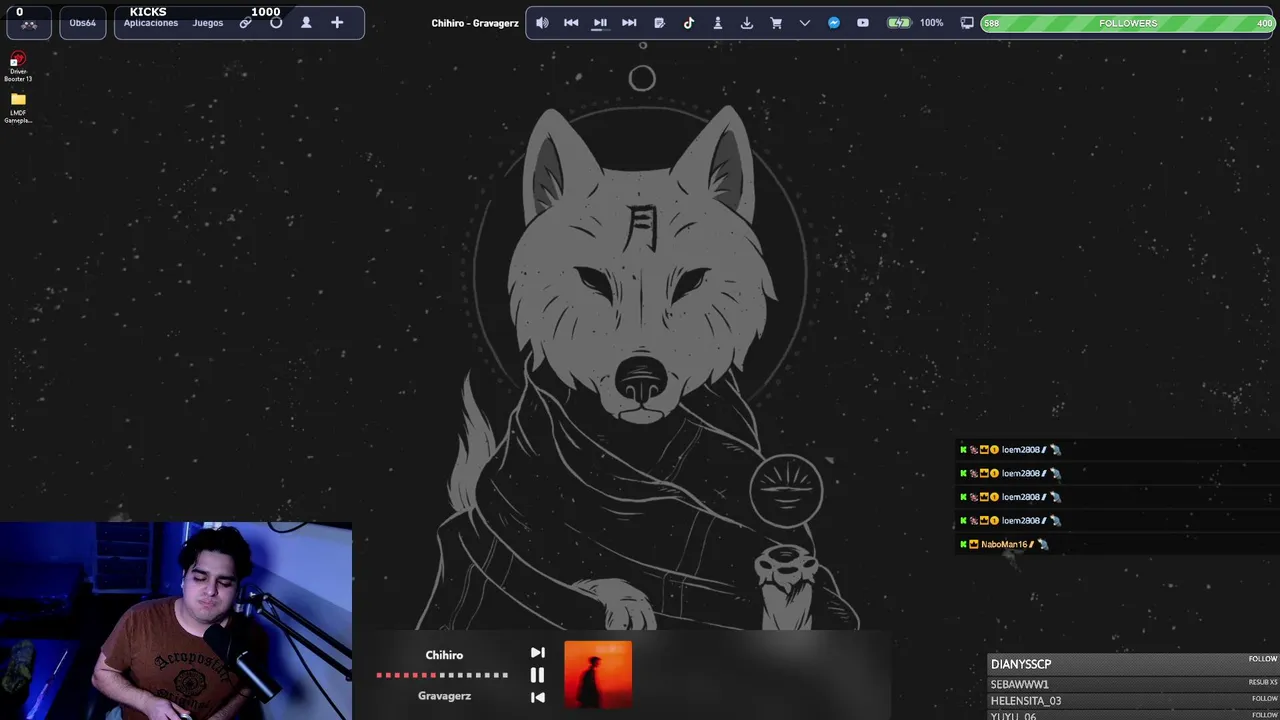1280x720 pixels.
Task: Click the green FOLLOWERS goal progress bar
Action: point(1127,23)
